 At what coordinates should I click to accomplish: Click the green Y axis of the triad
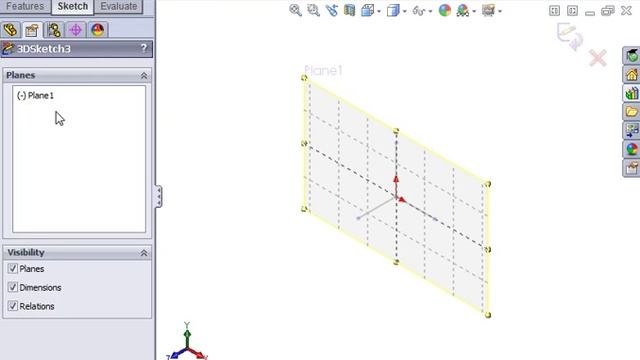point(187,335)
